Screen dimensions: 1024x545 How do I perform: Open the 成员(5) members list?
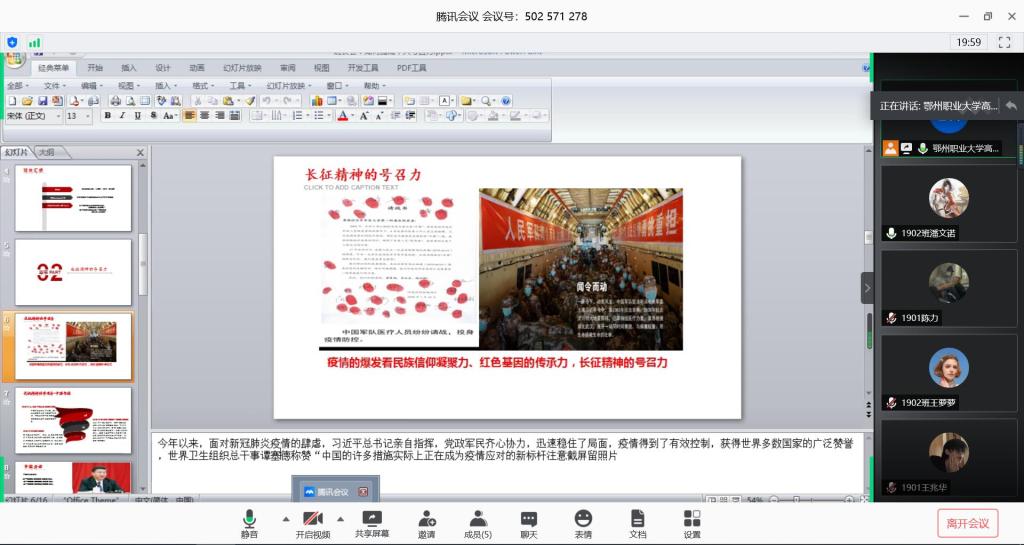(x=478, y=523)
